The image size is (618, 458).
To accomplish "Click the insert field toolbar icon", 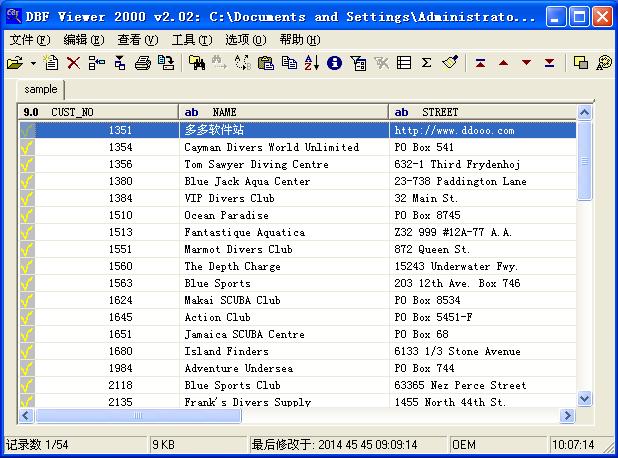I will pos(120,63).
